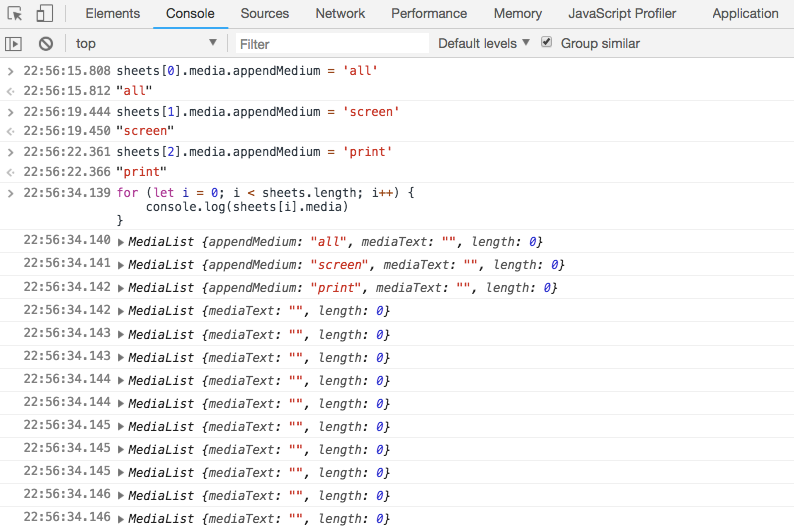Image resolution: width=794 pixels, height=528 pixels.
Task: Click the for loop input entry
Action: (x=264, y=192)
